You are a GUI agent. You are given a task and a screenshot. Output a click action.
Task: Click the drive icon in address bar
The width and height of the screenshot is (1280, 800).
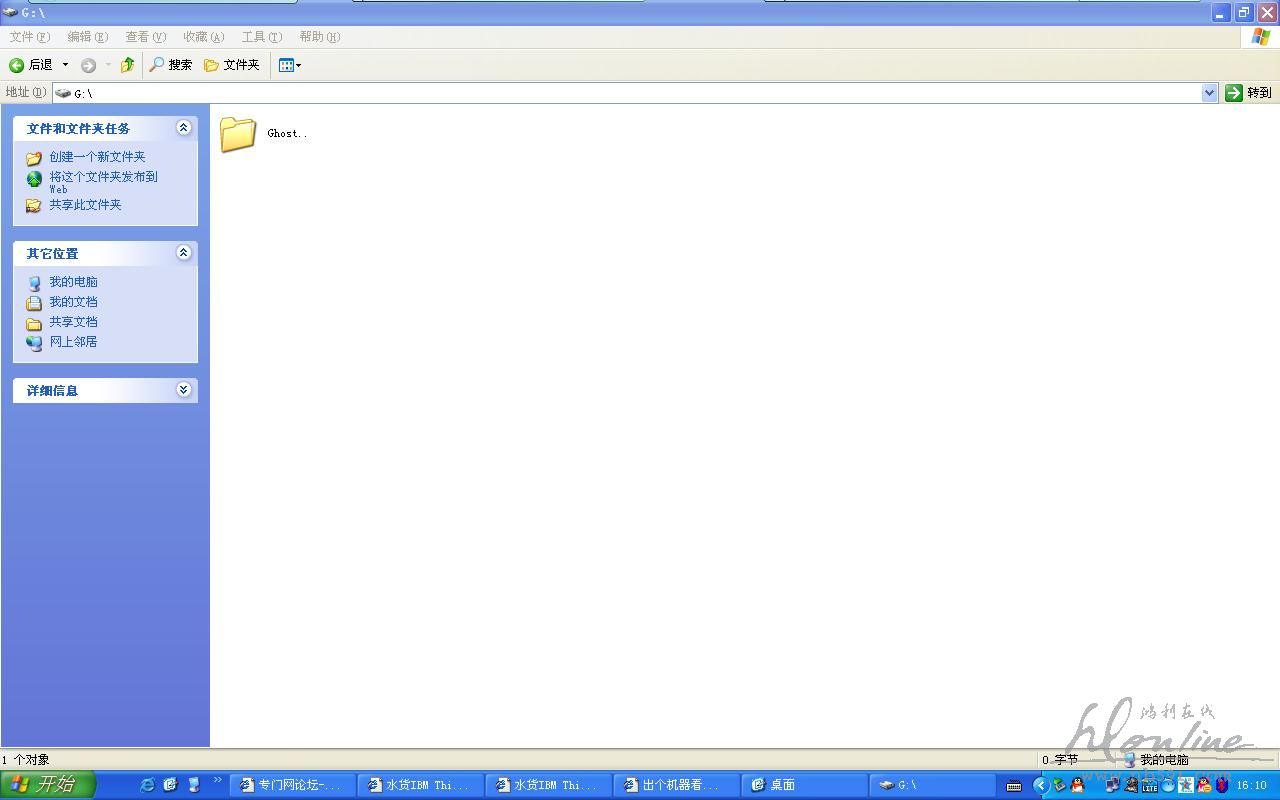[63, 93]
